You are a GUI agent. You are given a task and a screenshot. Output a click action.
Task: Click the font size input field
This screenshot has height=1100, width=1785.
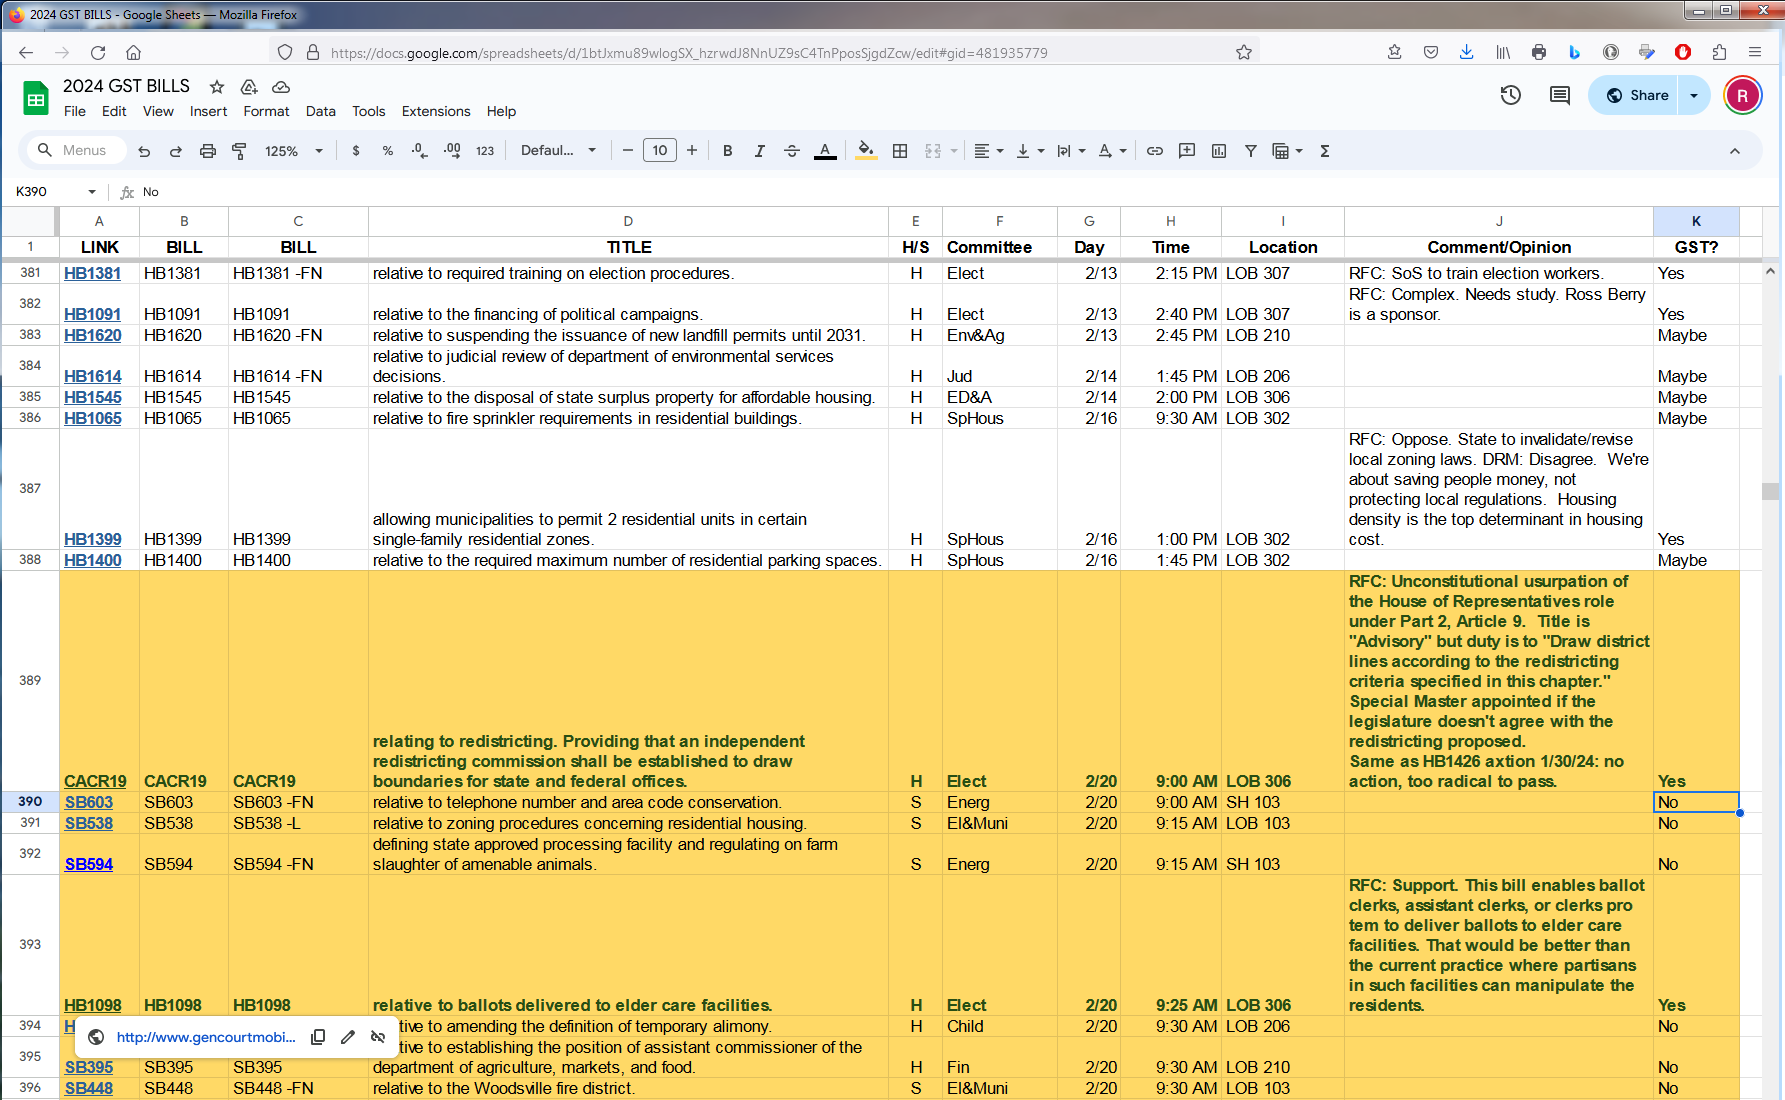659,151
